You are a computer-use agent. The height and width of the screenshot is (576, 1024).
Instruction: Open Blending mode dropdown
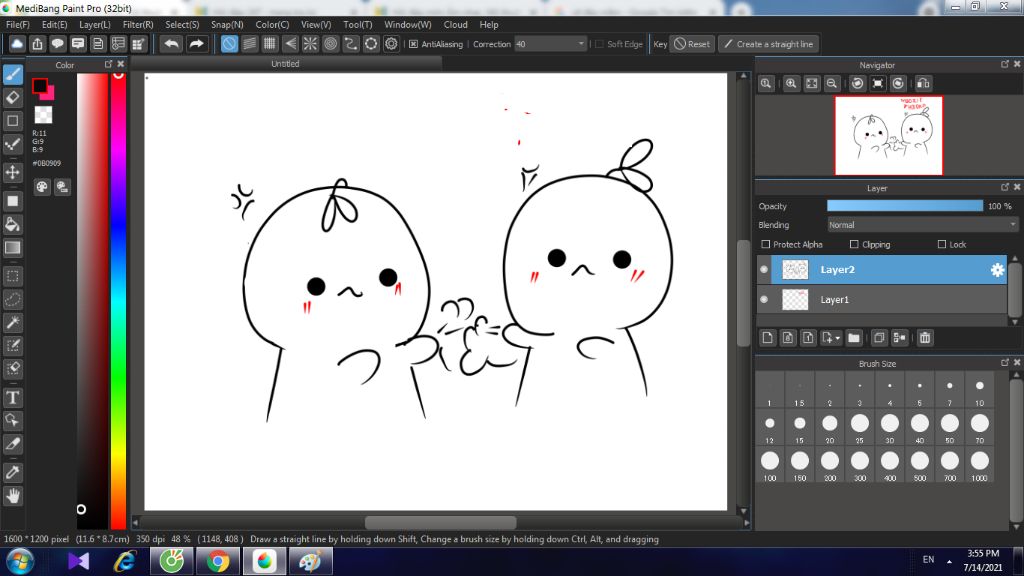pos(922,225)
